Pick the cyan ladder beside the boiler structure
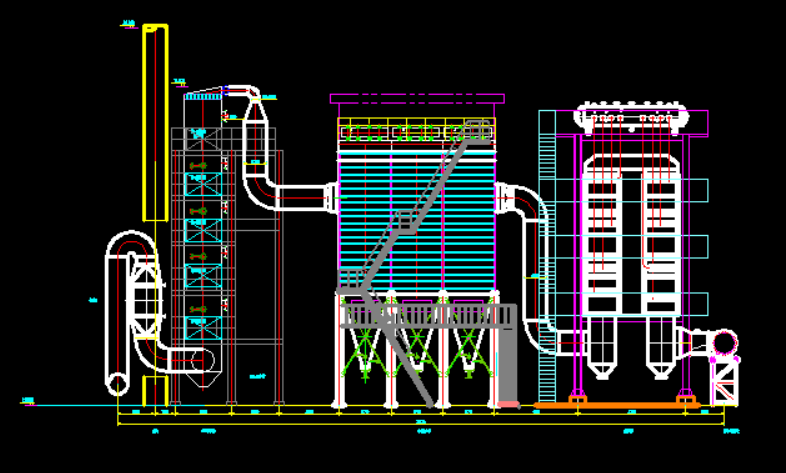Viewport: 786px width, 473px height. click(547, 256)
